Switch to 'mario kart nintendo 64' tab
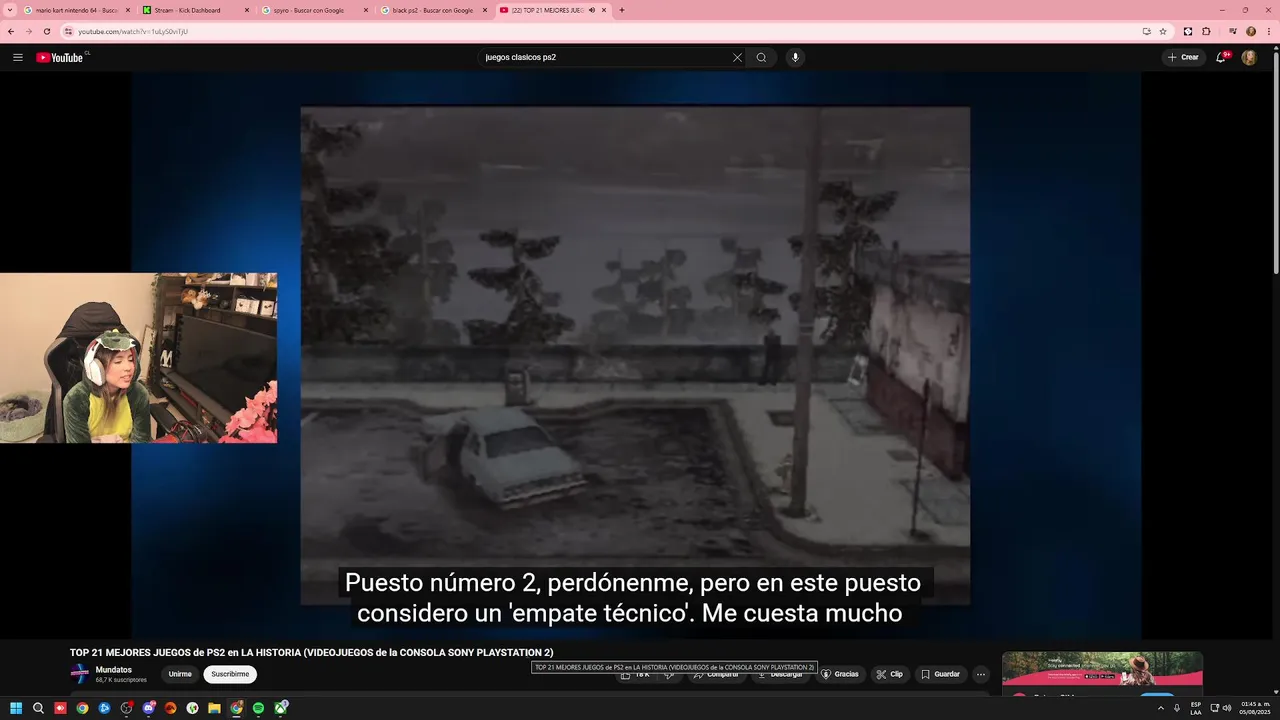Viewport: 1280px width, 720px height. coord(77,10)
